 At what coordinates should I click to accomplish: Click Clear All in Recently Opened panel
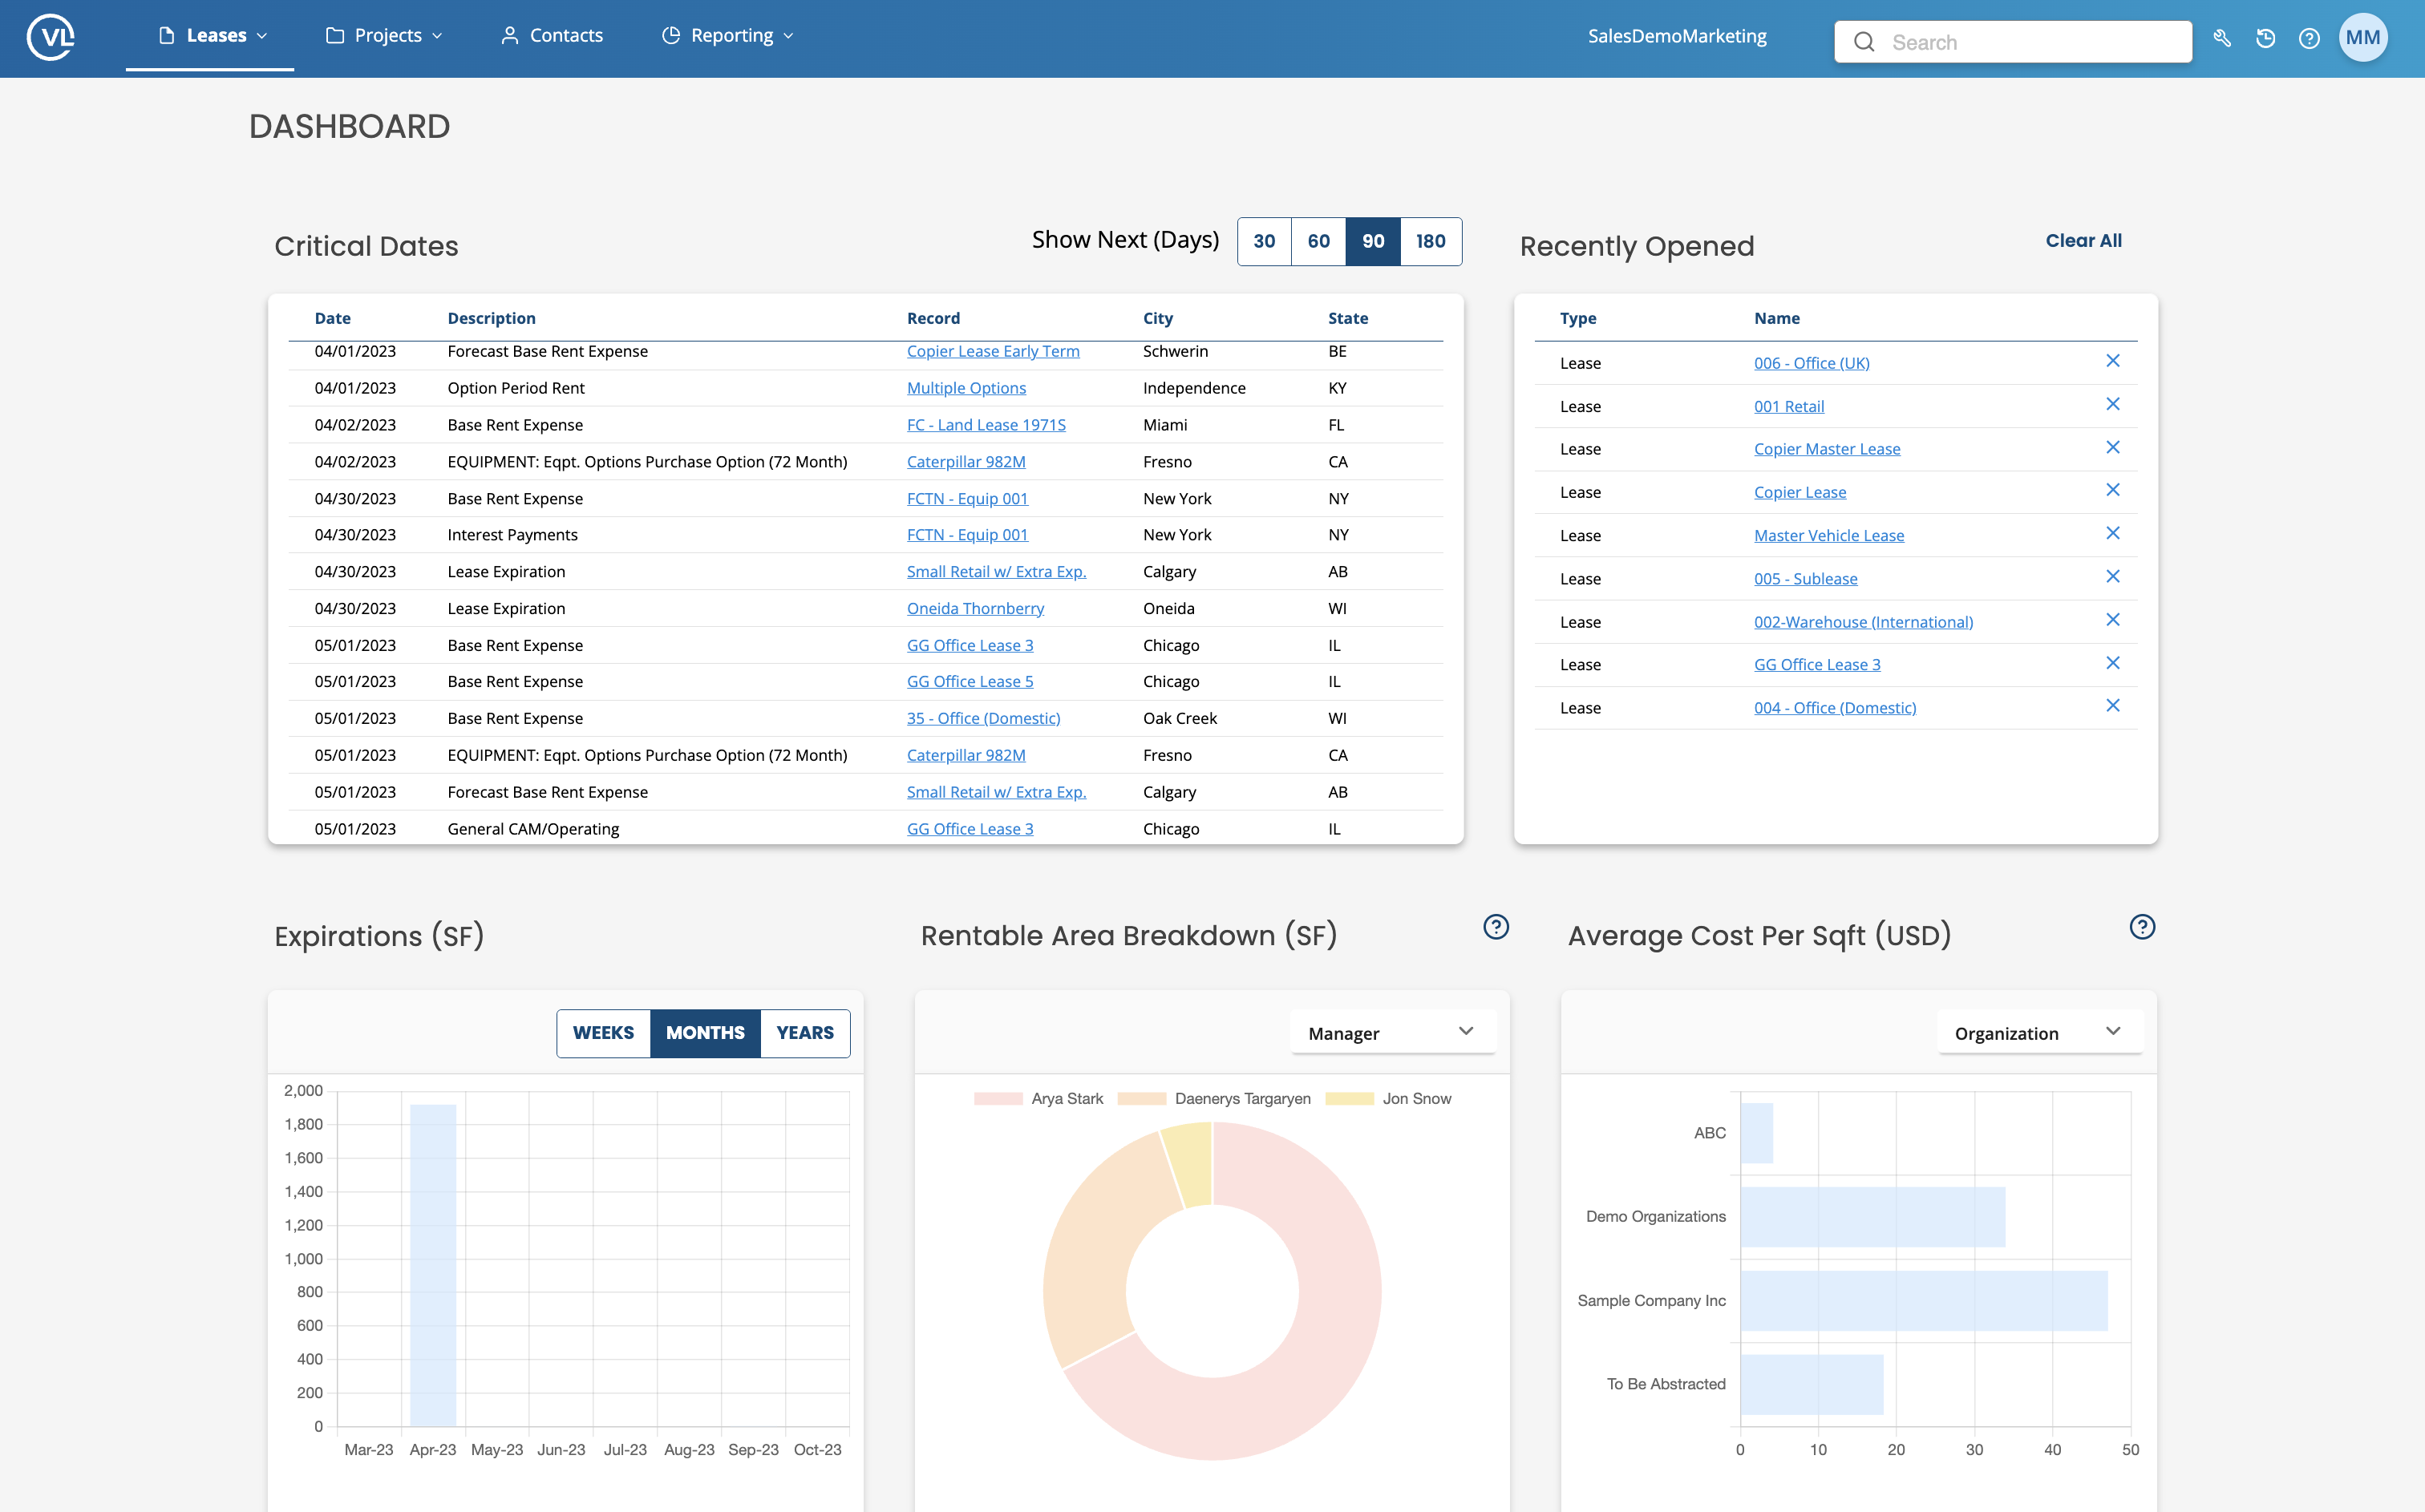[x=2084, y=240]
